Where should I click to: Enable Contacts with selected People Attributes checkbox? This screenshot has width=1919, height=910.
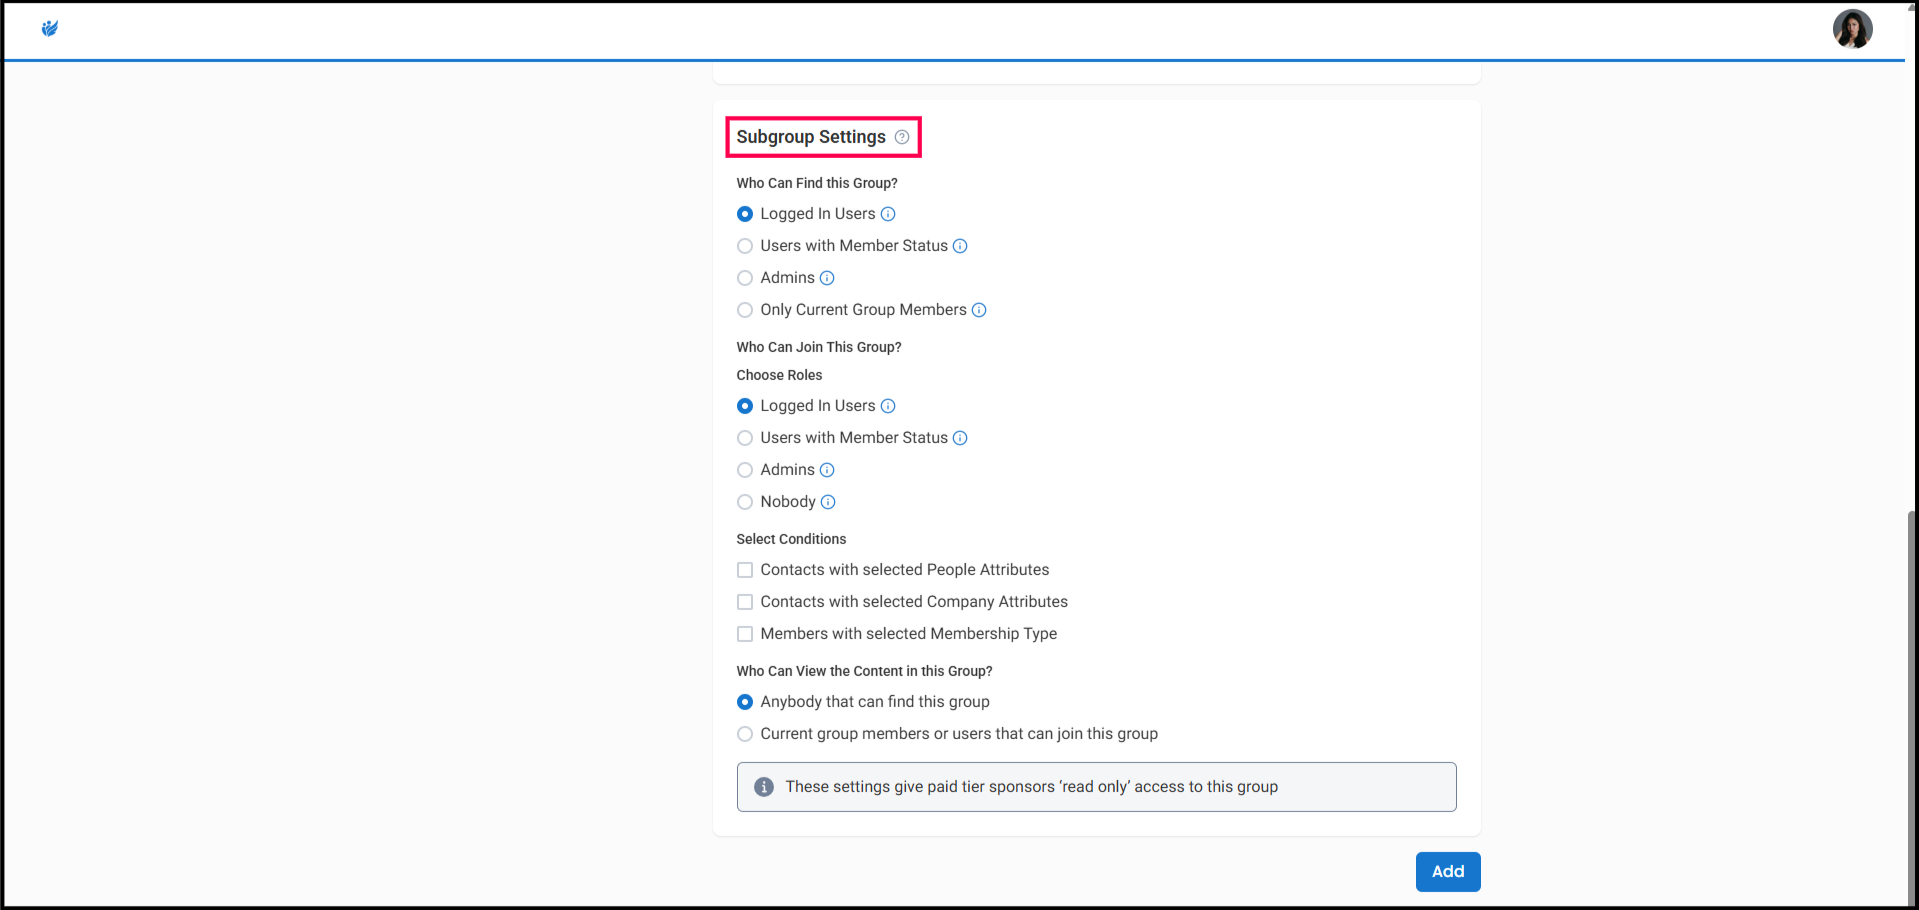pos(745,570)
